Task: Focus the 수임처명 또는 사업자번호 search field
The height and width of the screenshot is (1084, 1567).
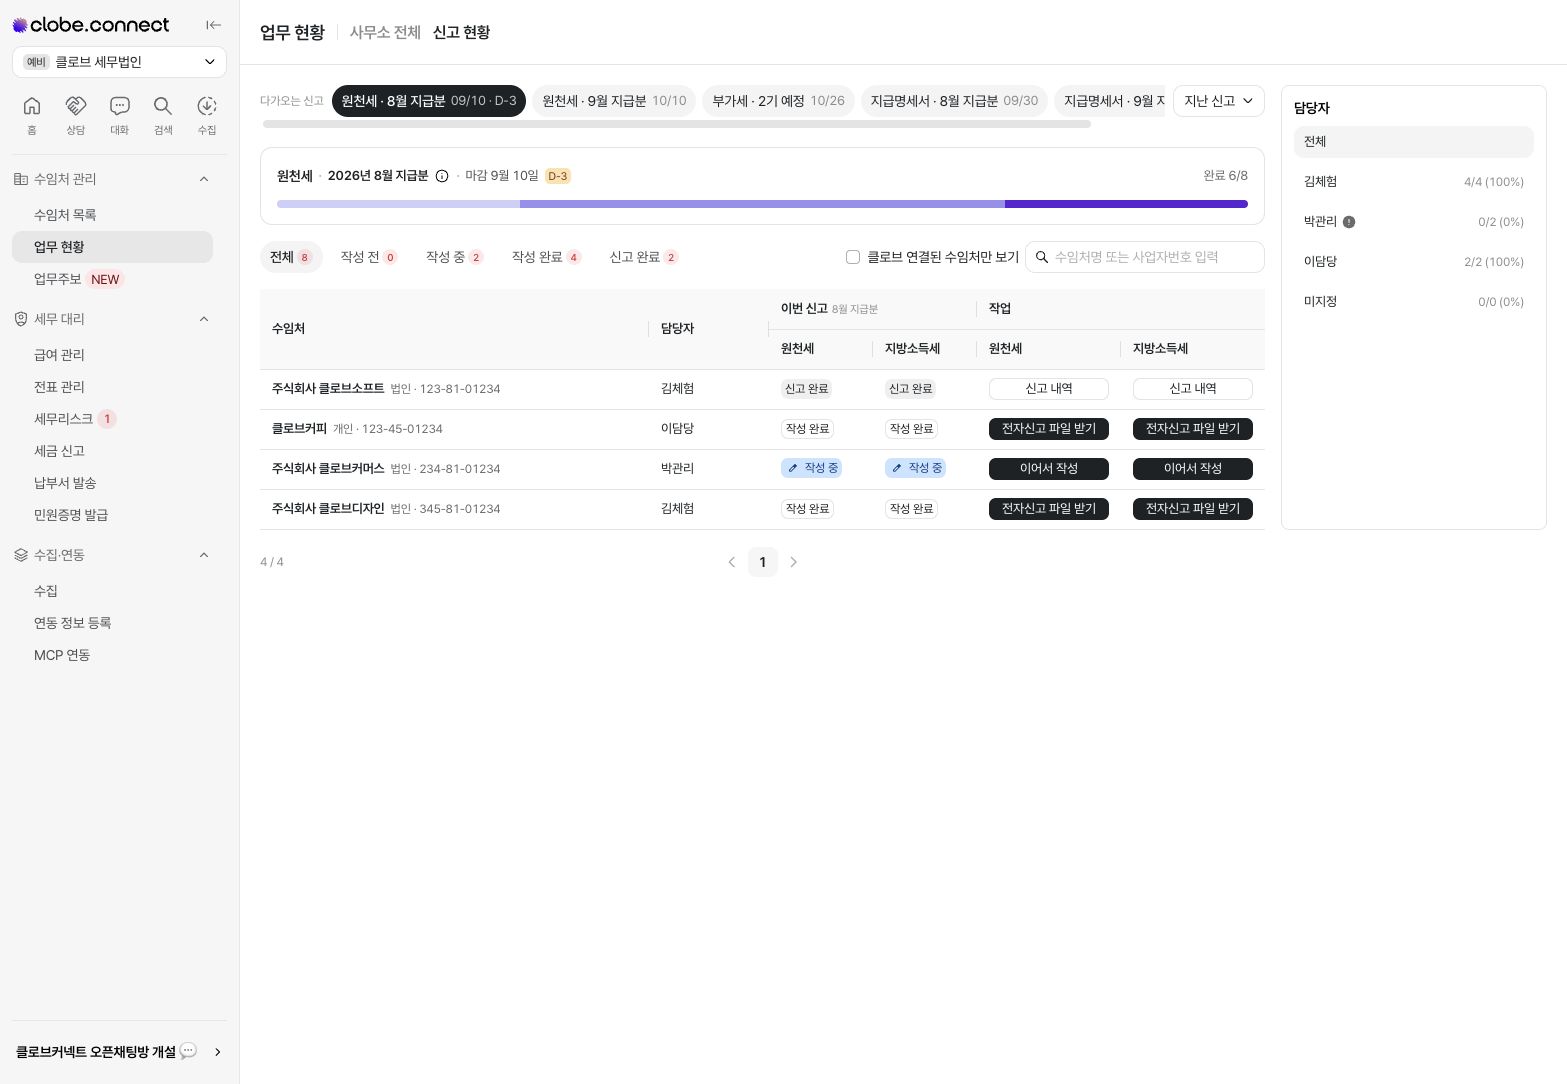Action: pyautogui.click(x=1145, y=257)
